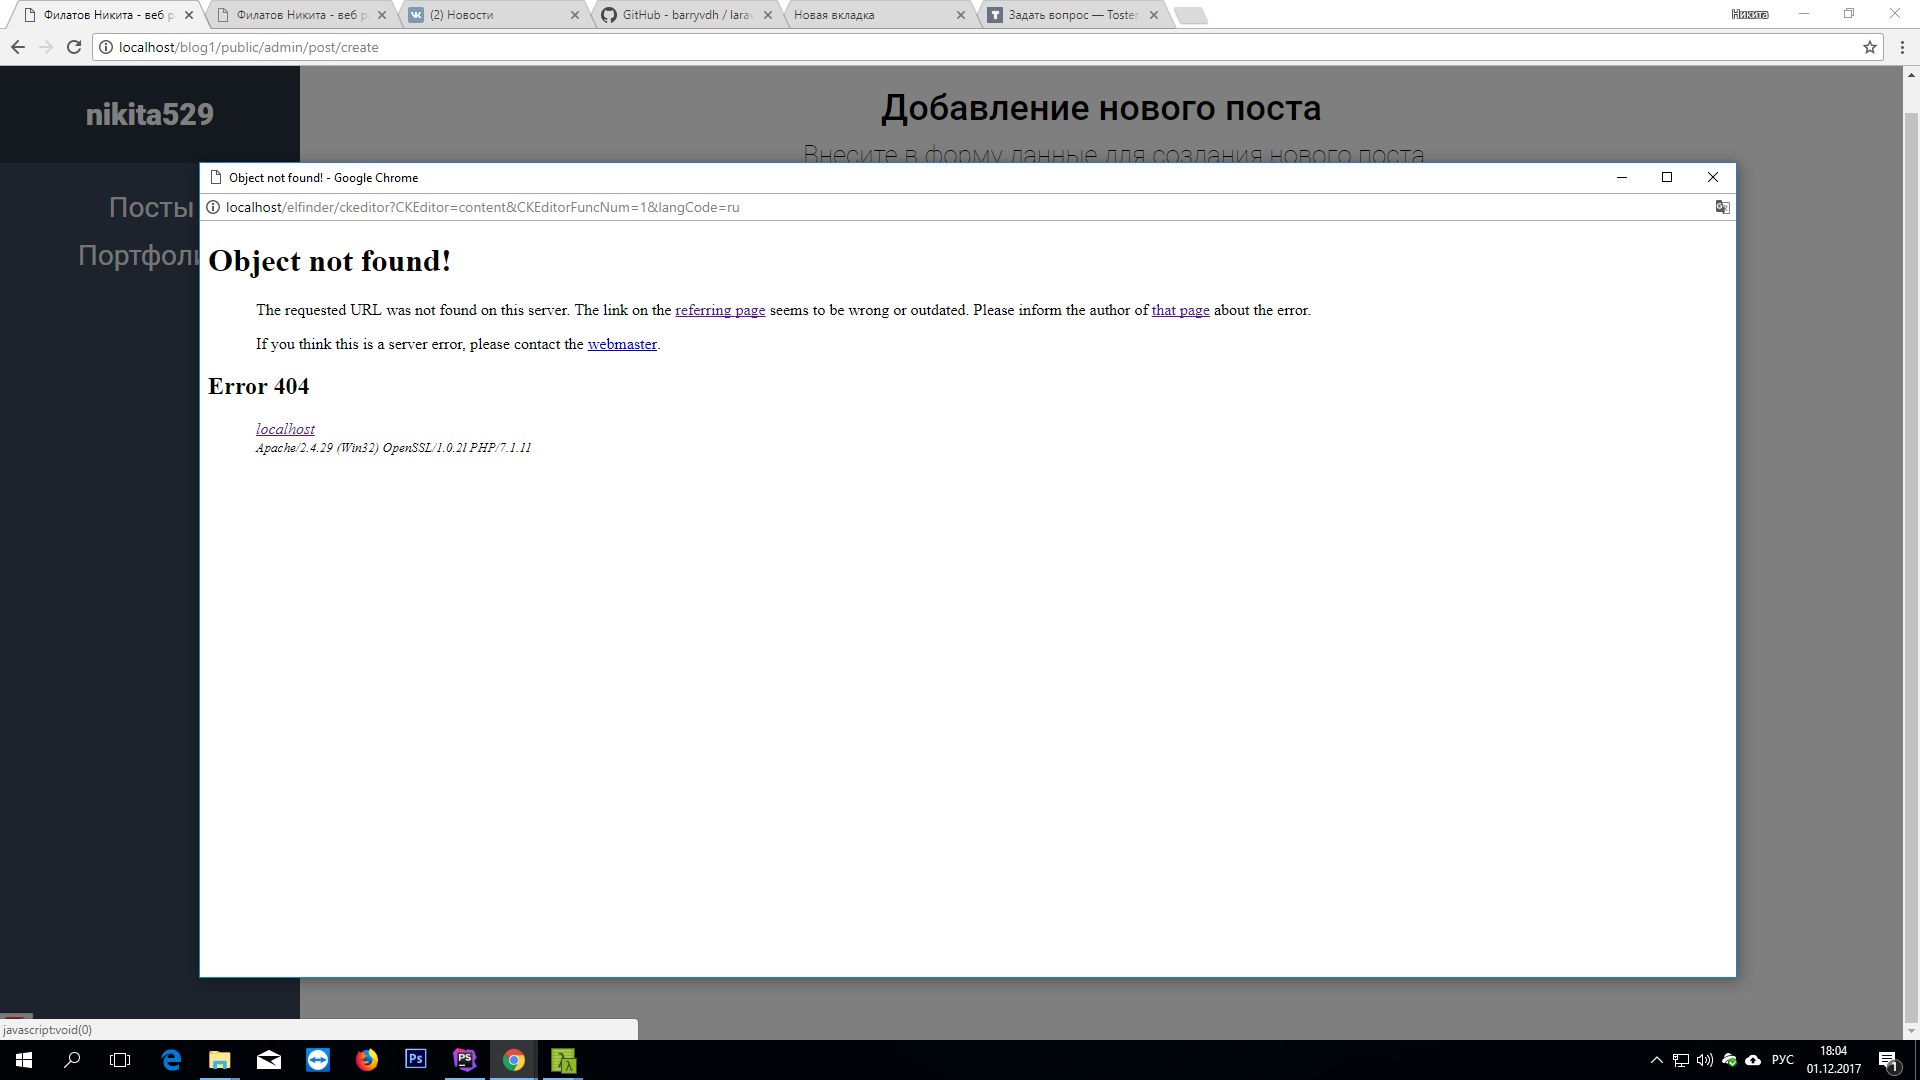
Task: Open taskbar search magnifier
Action: [72, 1060]
